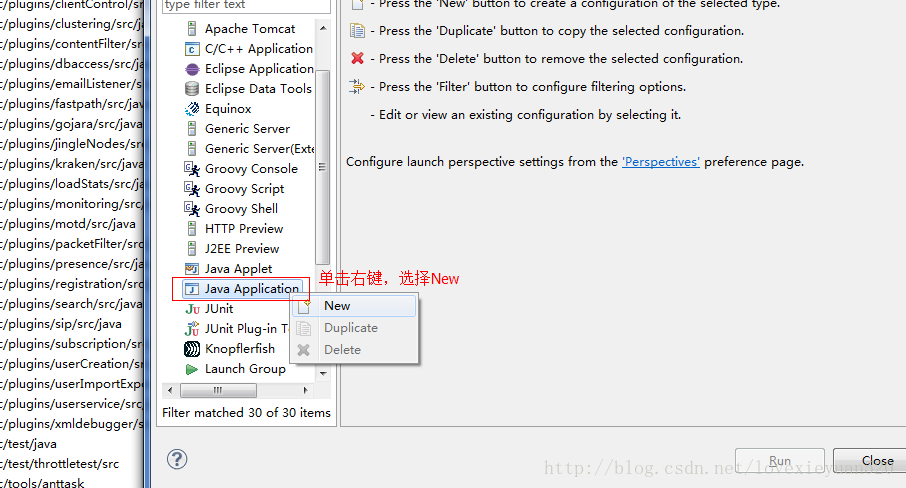The width and height of the screenshot is (906, 488).
Task: Click the Equinox icon
Action: click(192, 109)
